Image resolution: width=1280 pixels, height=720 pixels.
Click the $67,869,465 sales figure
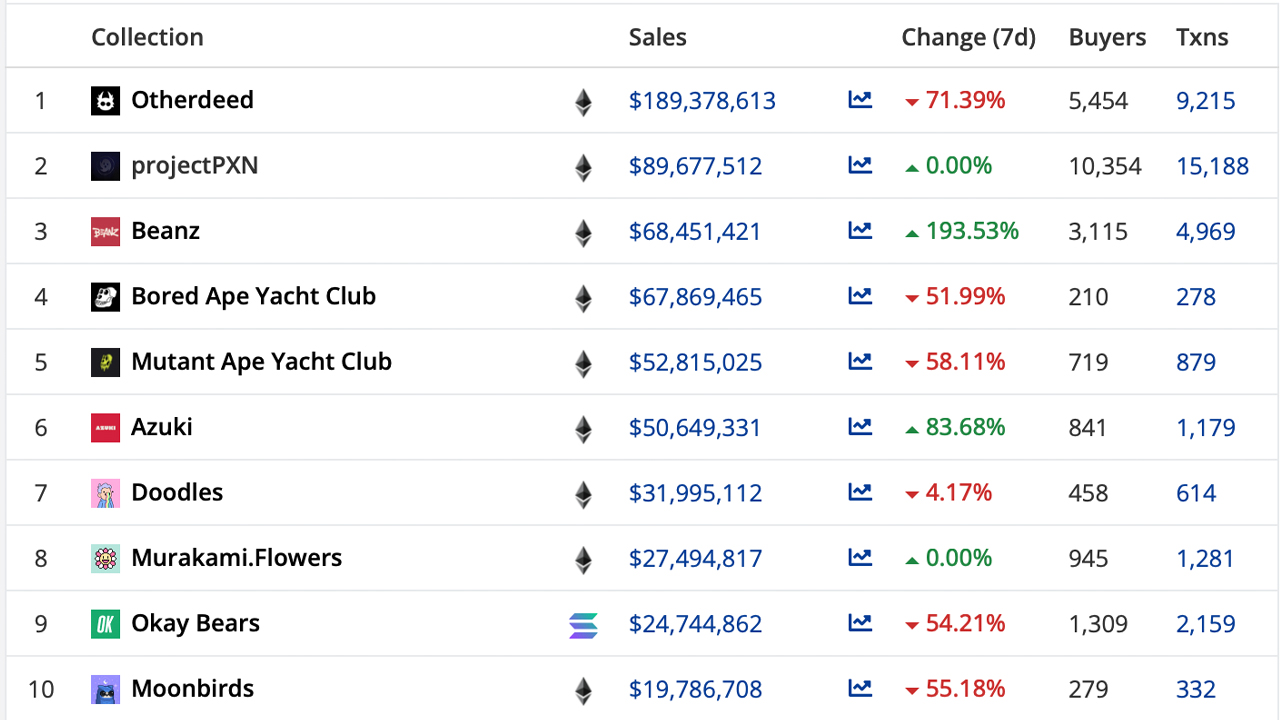[696, 297]
